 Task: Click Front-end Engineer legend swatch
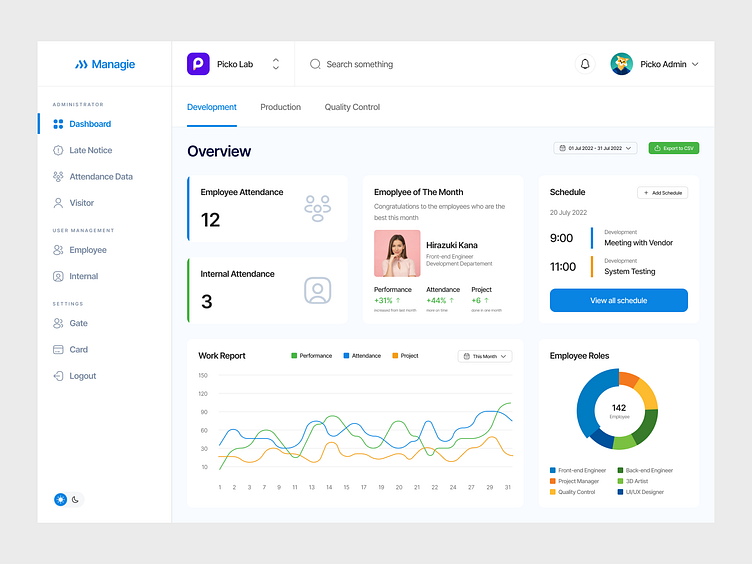click(552, 470)
